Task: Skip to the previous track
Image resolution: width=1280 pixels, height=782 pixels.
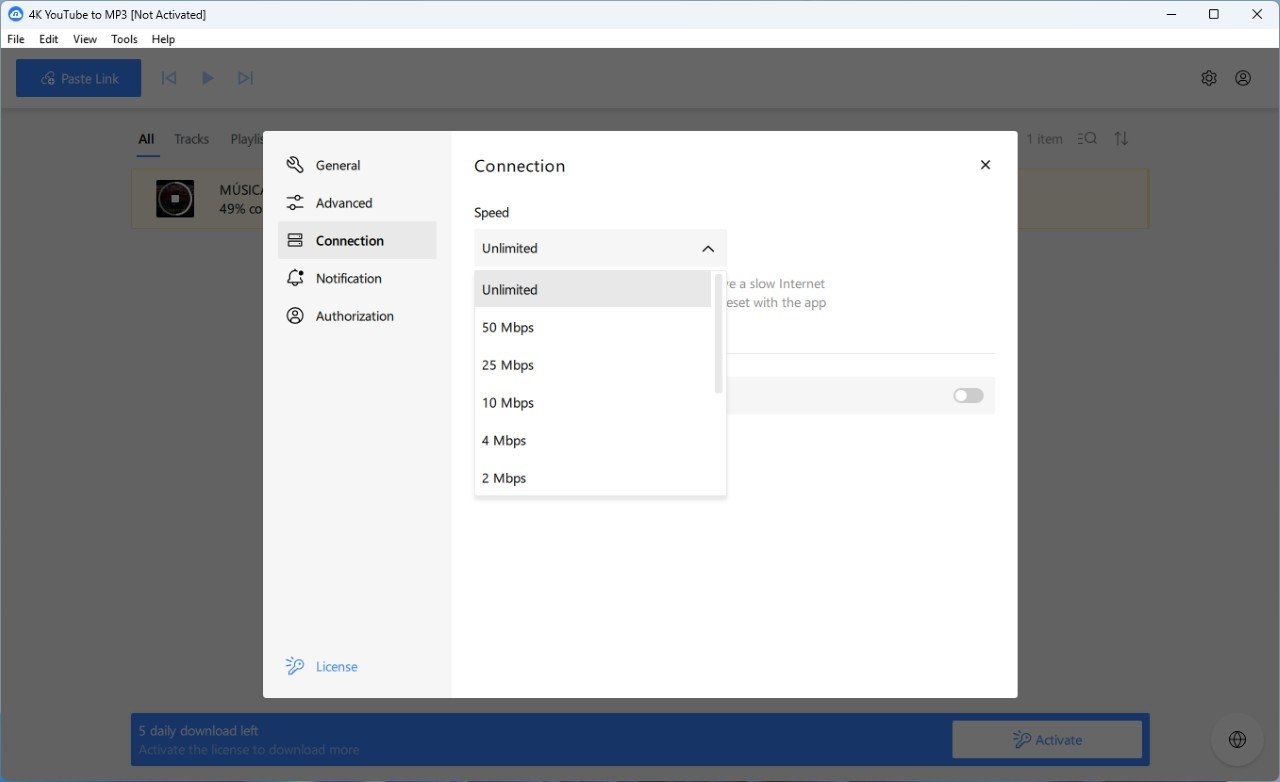Action: tap(169, 78)
